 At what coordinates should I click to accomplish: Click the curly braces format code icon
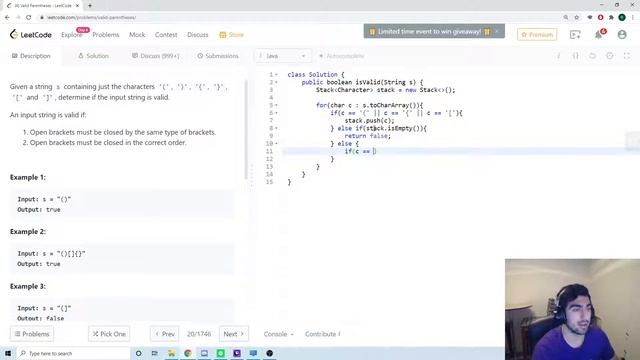576,56
